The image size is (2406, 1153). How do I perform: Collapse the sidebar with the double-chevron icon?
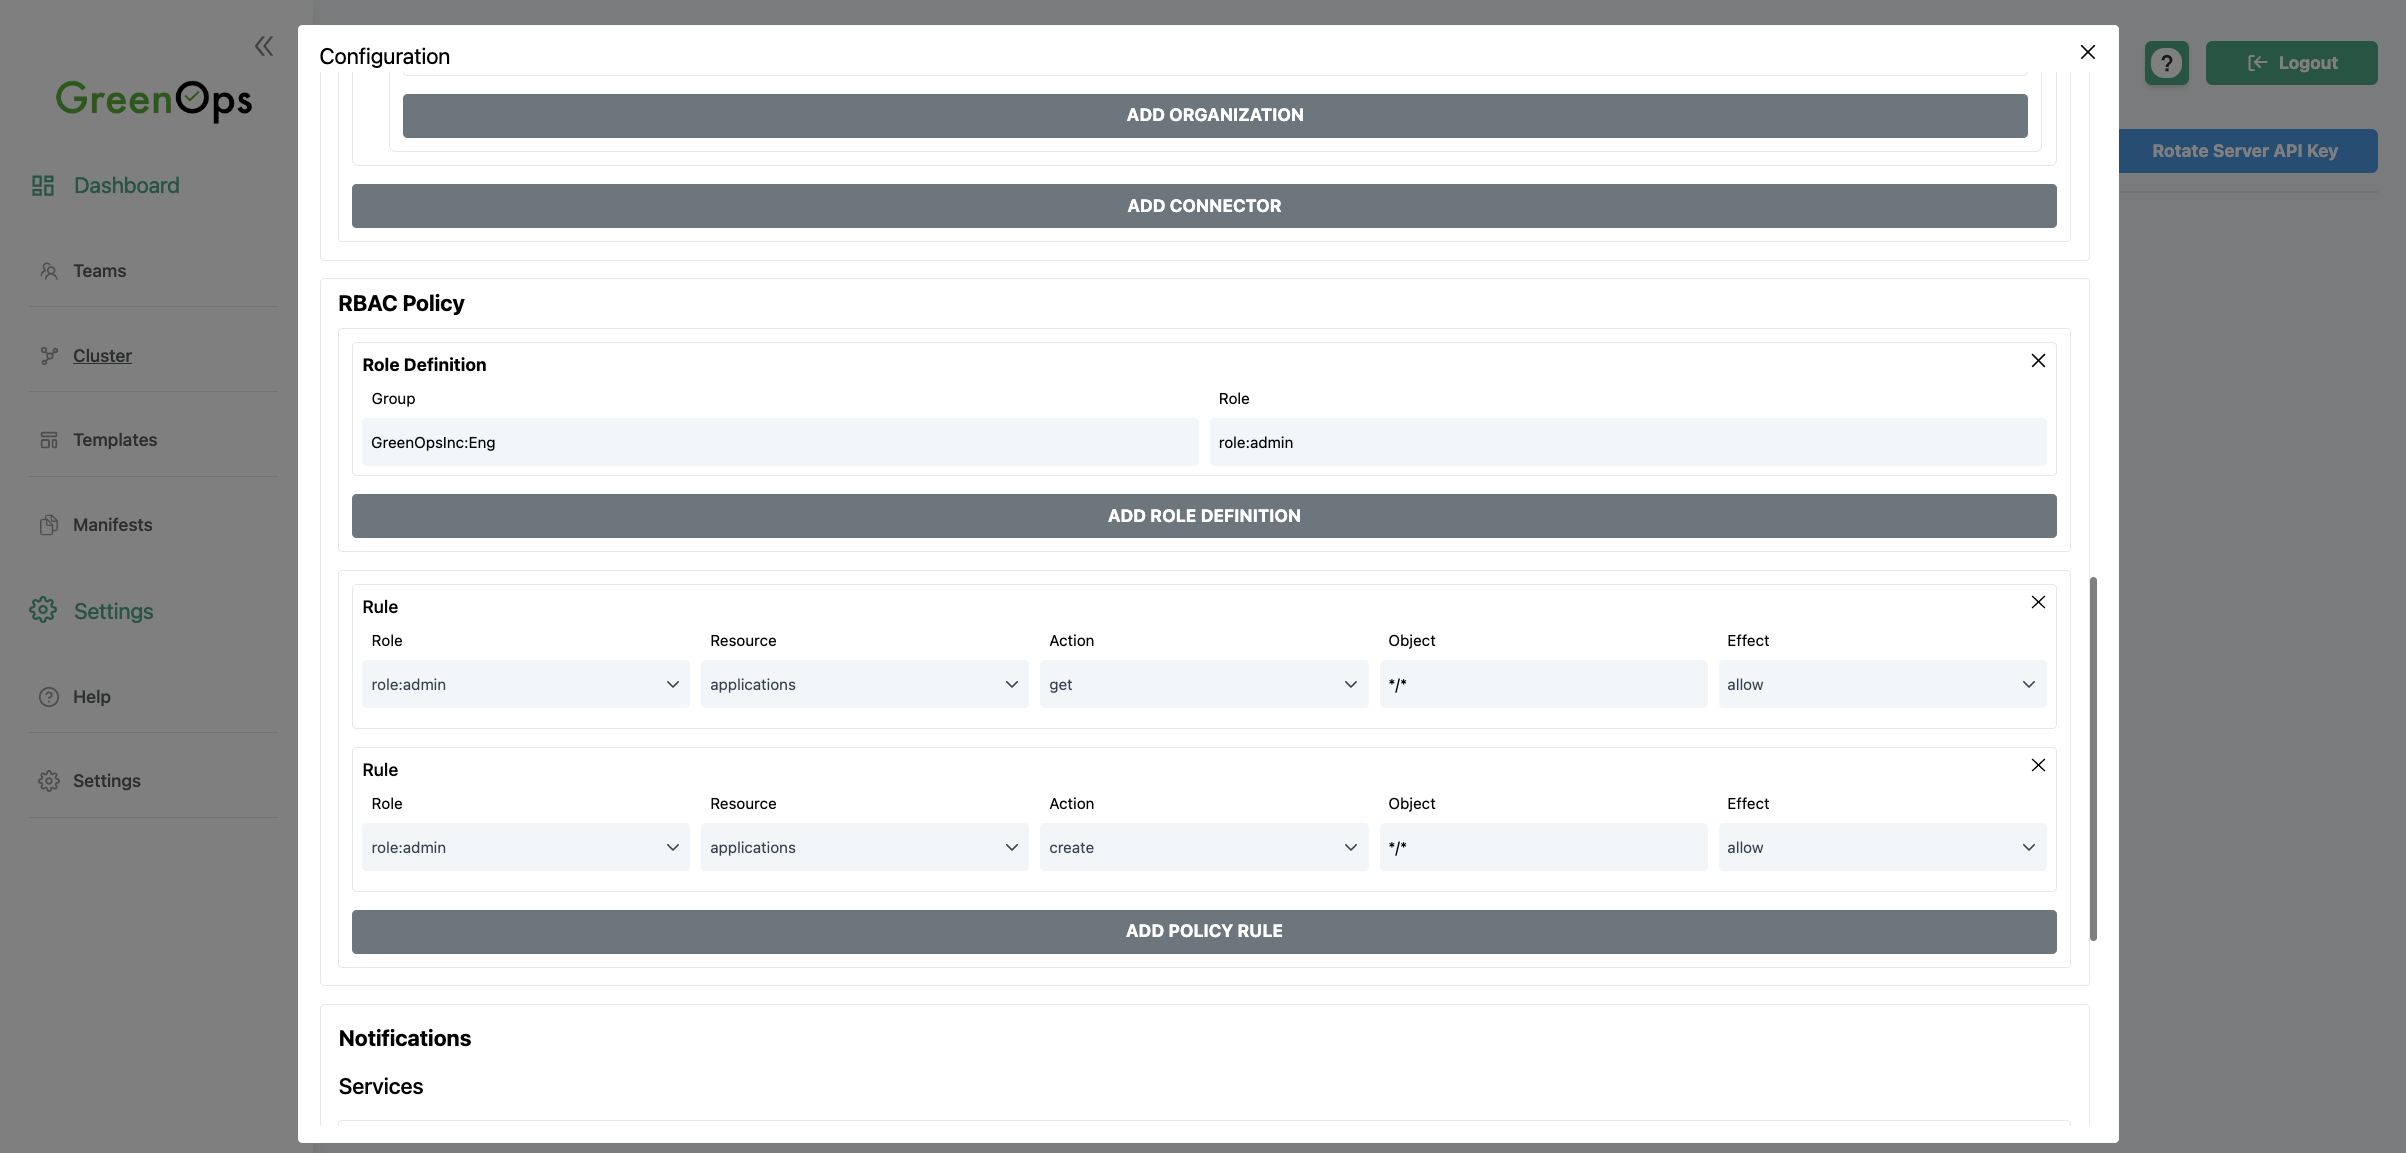264,46
